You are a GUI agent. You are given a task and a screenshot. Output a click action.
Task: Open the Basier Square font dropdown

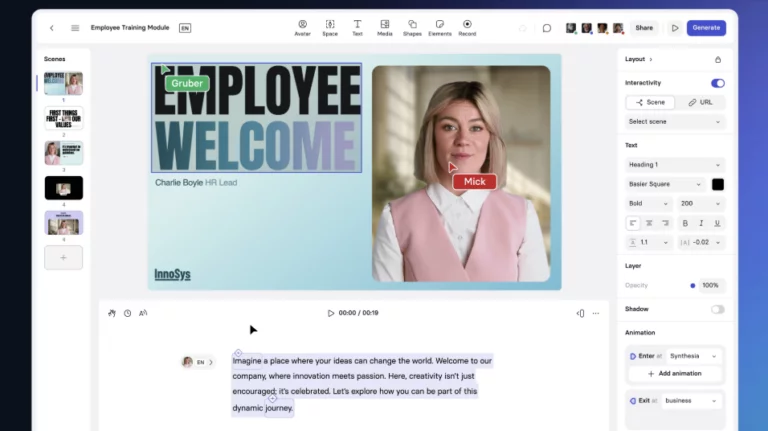coord(665,184)
